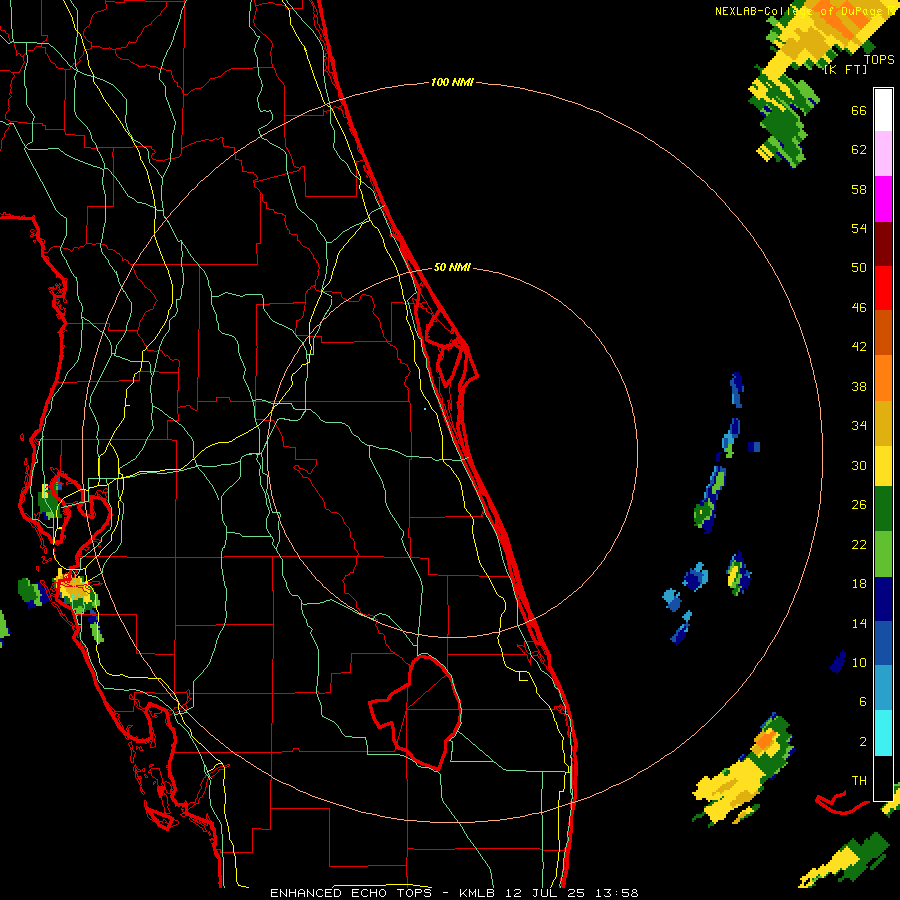Click the "66" legend value
900x900 pixels.
tap(859, 110)
